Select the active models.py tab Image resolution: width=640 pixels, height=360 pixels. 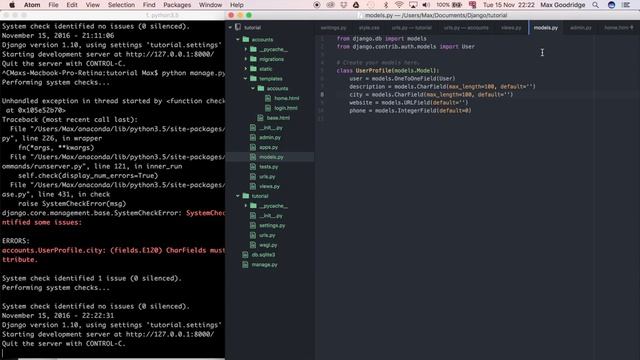point(546,28)
